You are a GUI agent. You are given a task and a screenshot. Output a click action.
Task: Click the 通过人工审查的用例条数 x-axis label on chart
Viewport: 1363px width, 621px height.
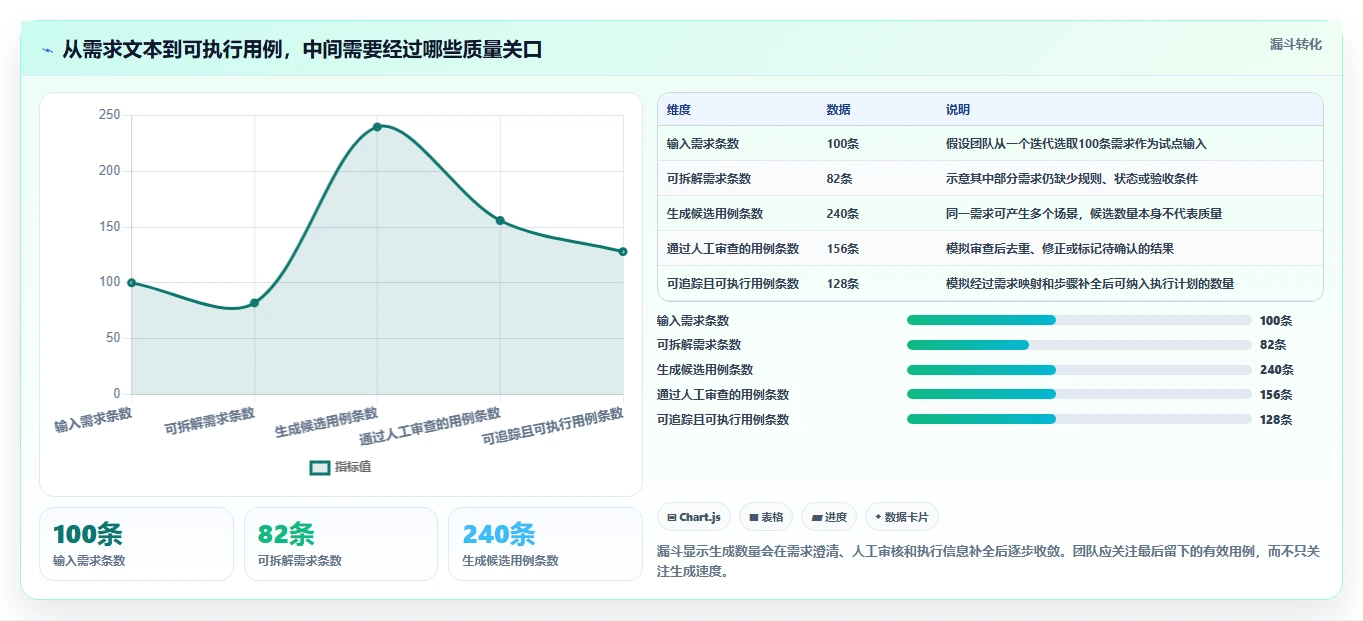click(x=431, y=426)
